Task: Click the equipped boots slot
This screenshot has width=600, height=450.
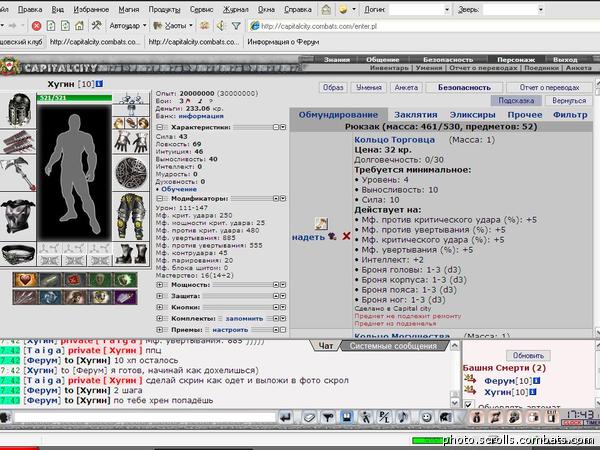Action: click(131, 254)
